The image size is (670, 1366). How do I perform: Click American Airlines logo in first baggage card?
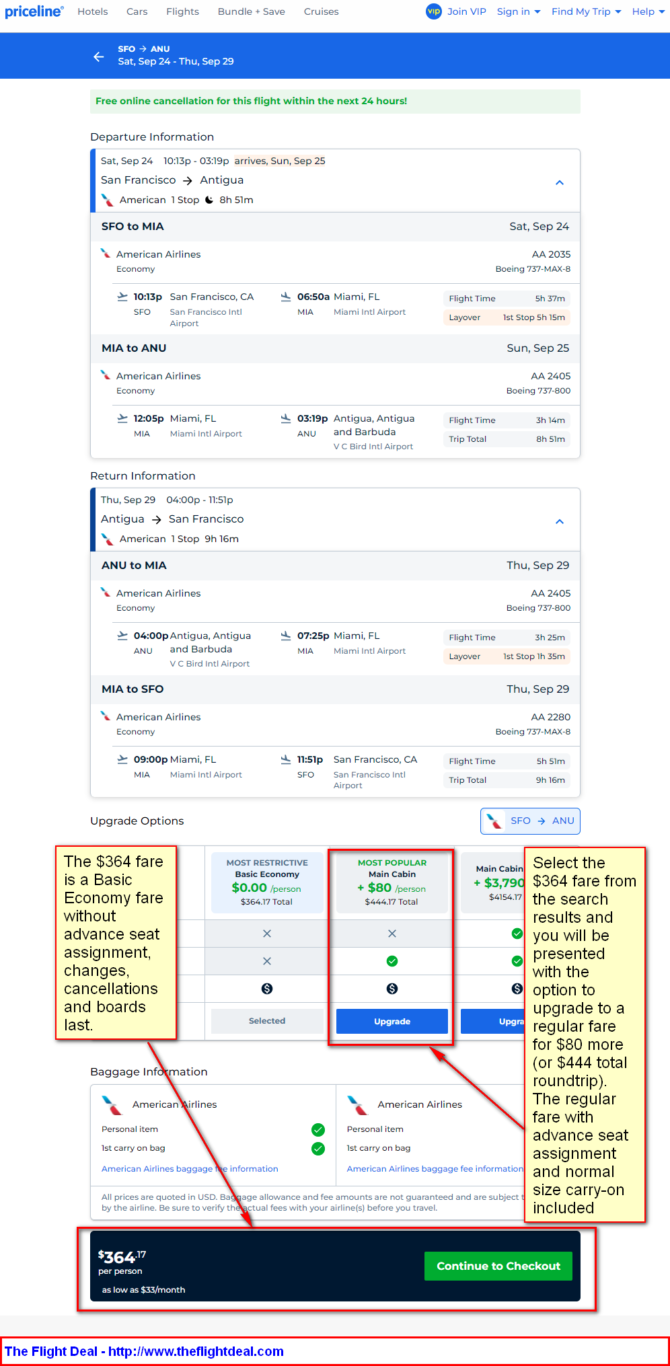(111, 1105)
